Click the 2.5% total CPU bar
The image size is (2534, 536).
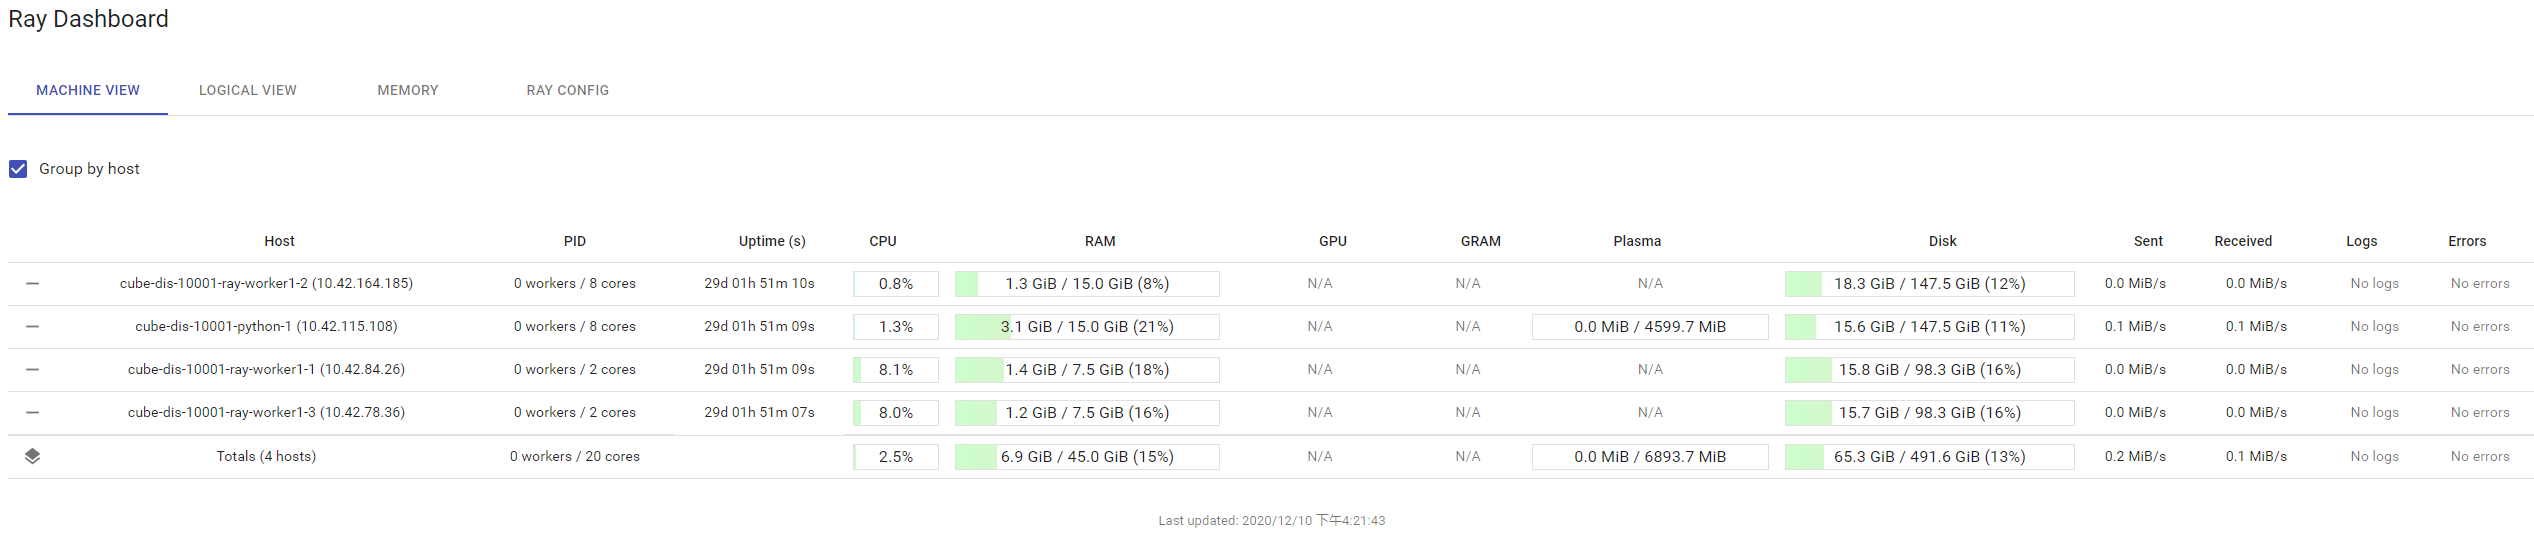(896, 457)
